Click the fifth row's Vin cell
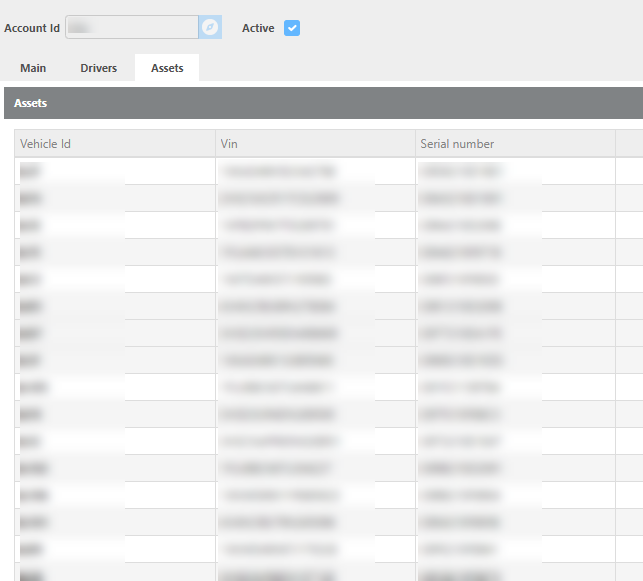 (315, 279)
